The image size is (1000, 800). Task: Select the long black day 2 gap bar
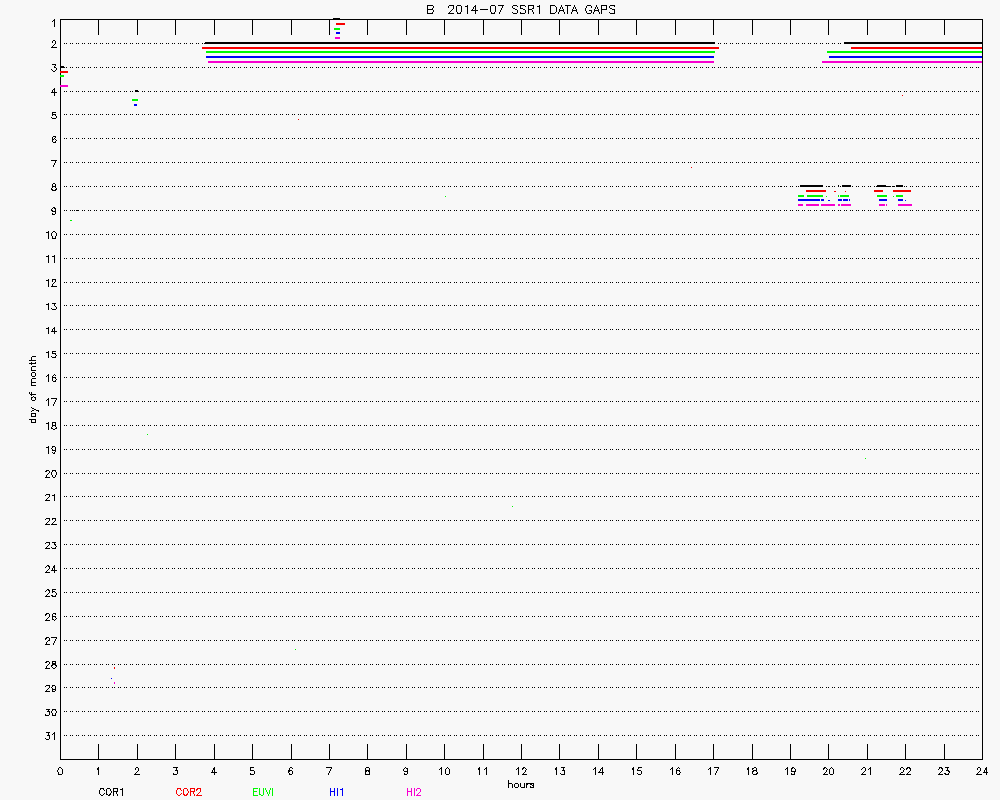[x=460, y=44]
